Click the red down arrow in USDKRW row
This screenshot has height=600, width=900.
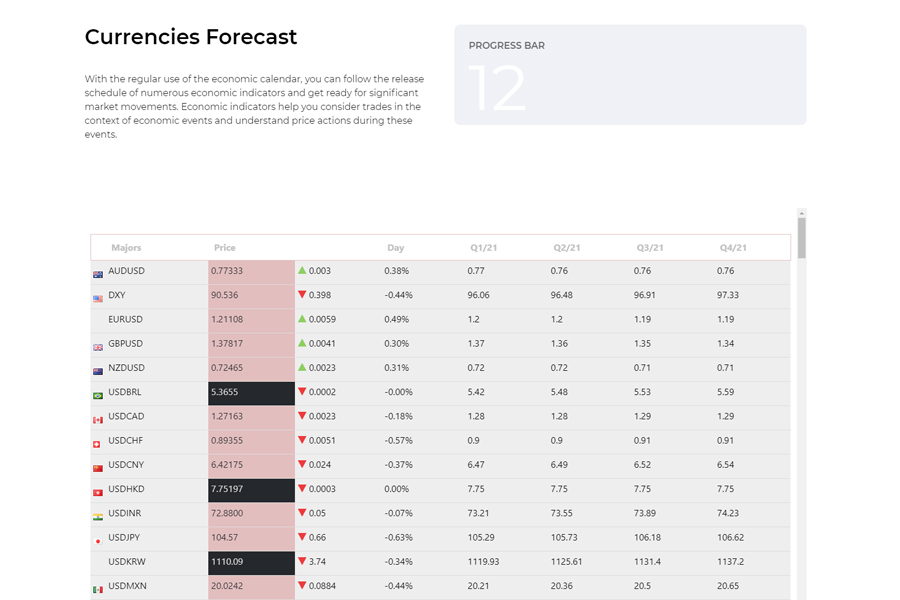click(302, 562)
